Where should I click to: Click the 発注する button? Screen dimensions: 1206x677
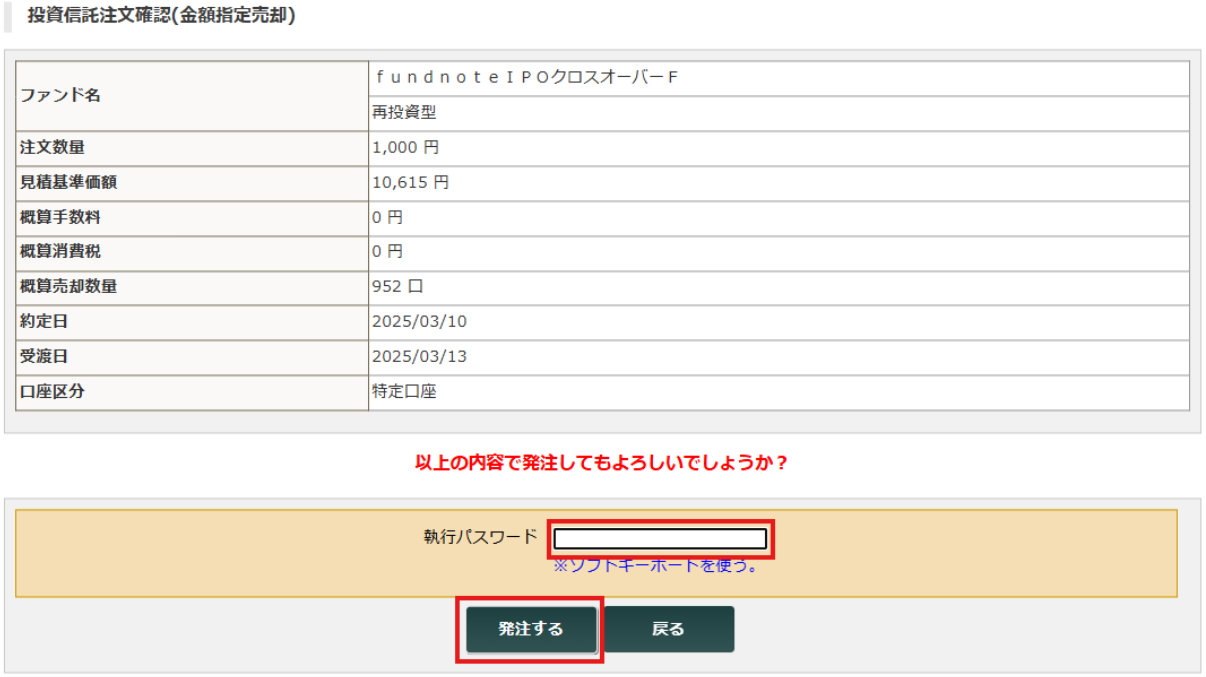[531, 629]
